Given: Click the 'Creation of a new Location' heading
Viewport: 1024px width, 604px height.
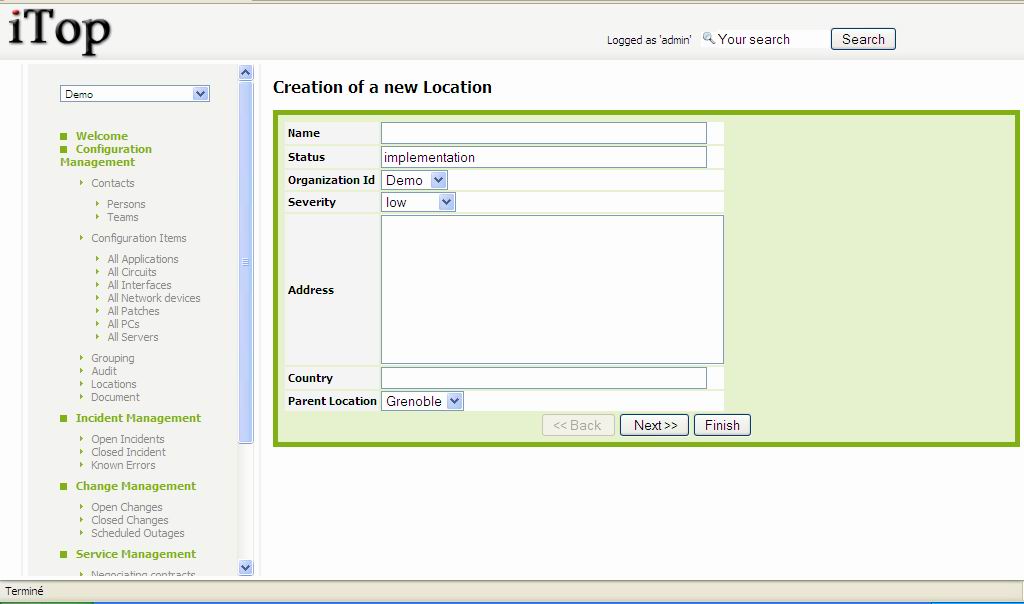Looking at the screenshot, I should coord(382,87).
